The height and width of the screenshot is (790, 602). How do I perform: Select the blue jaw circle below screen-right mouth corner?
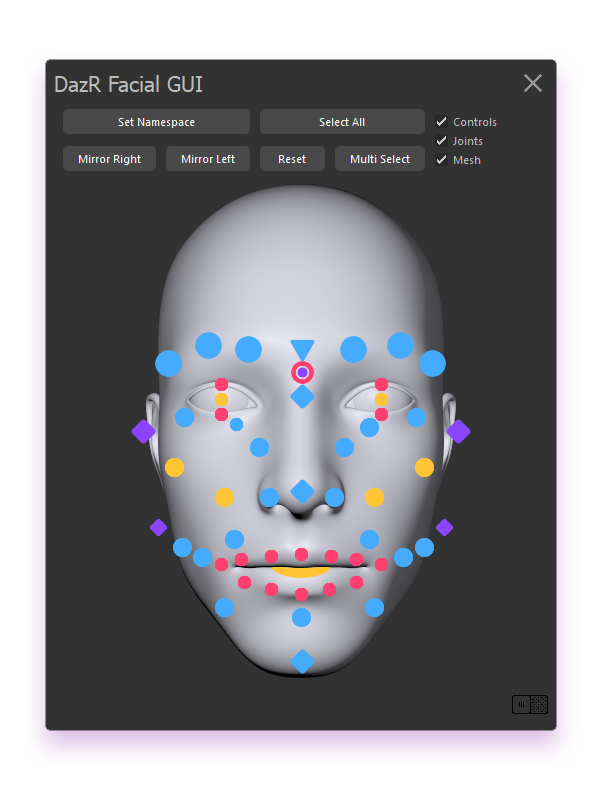tap(374, 607)
